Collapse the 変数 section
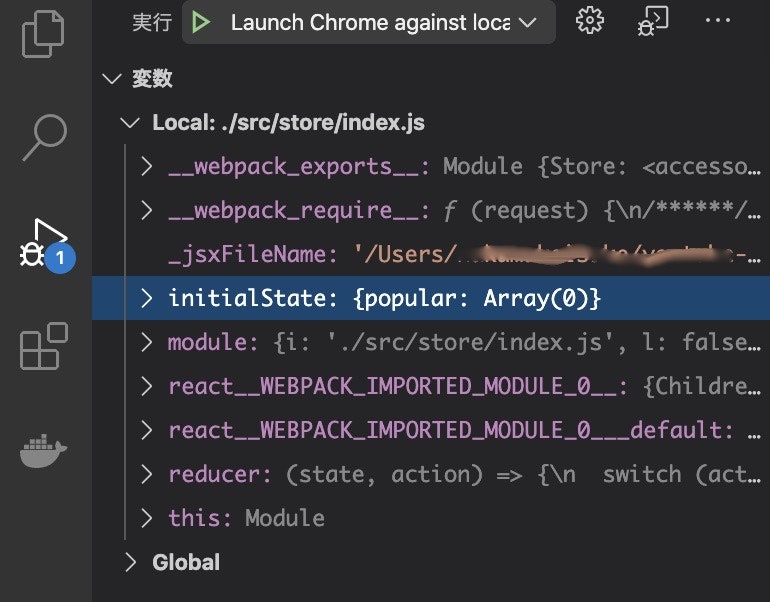 tap(112, 79)
